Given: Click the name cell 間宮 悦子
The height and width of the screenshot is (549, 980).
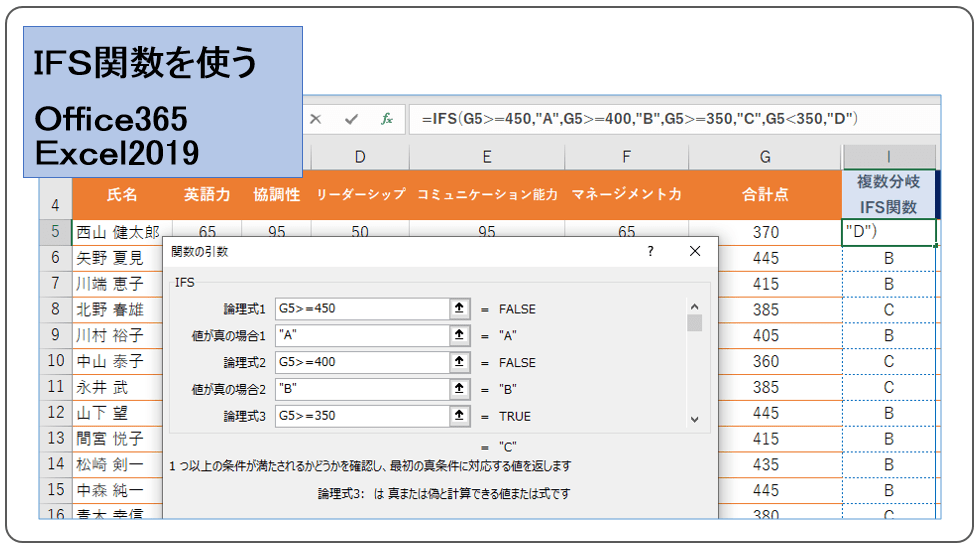Looking at the screenshot, I should click(118, 438).
